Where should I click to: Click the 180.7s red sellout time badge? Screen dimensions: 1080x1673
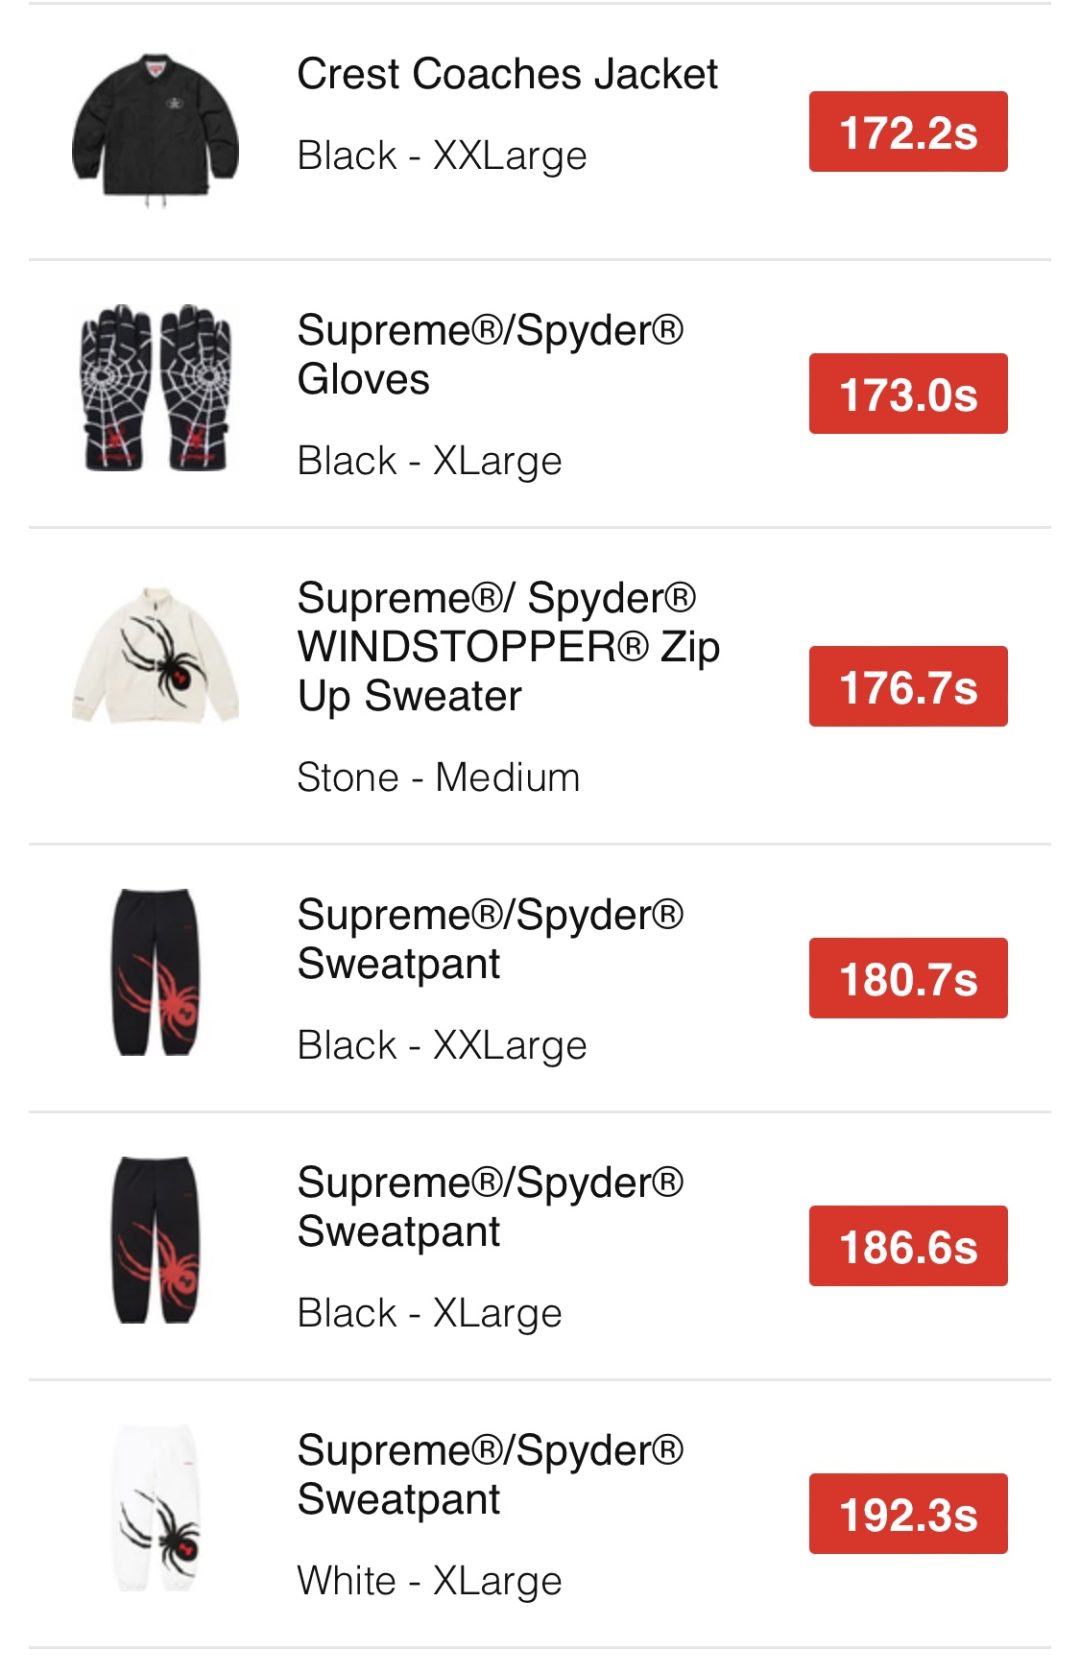[907, 979]
